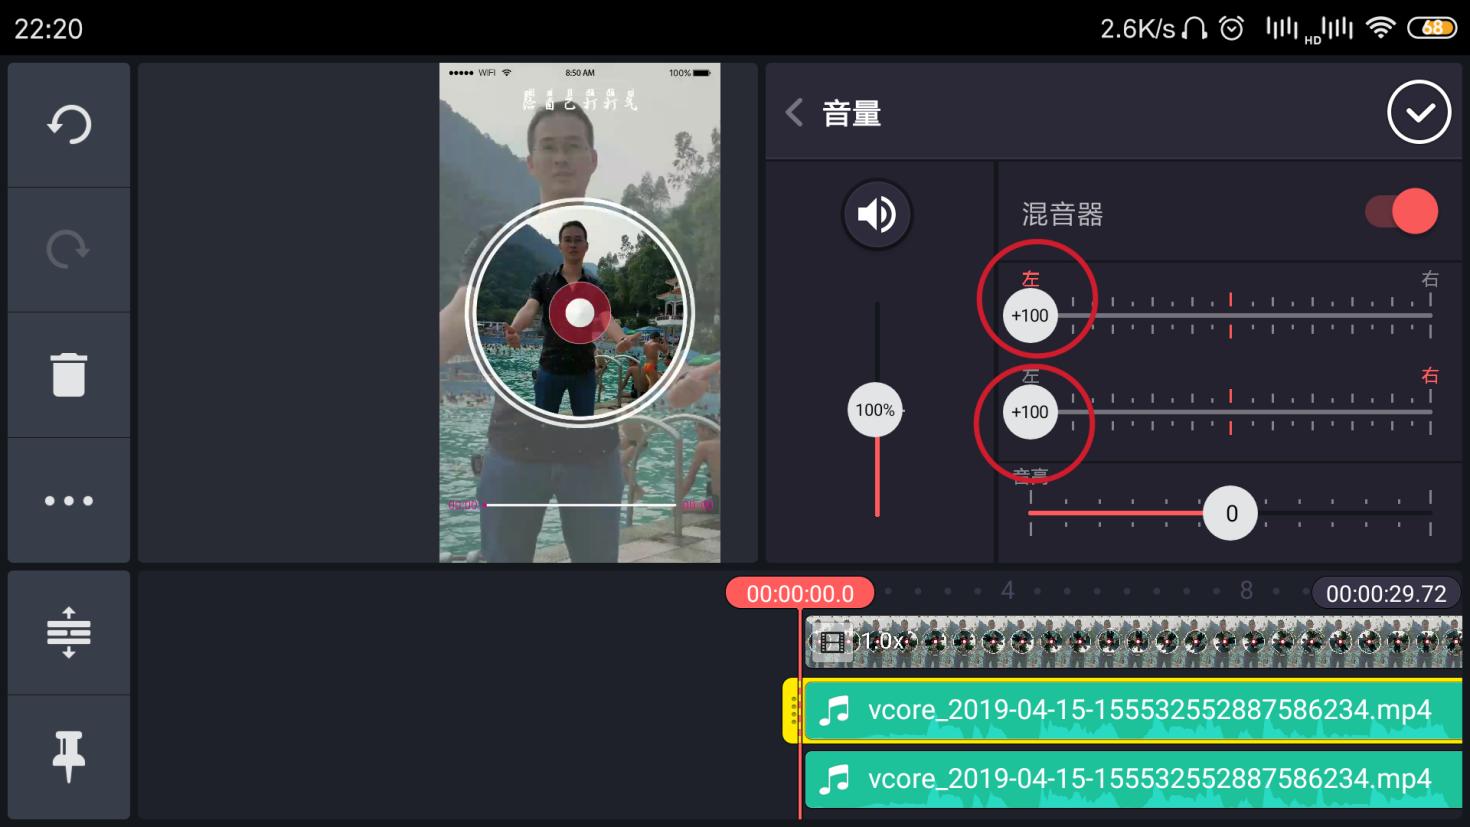Click the music note icon on audio clip

tap(836, 711)
